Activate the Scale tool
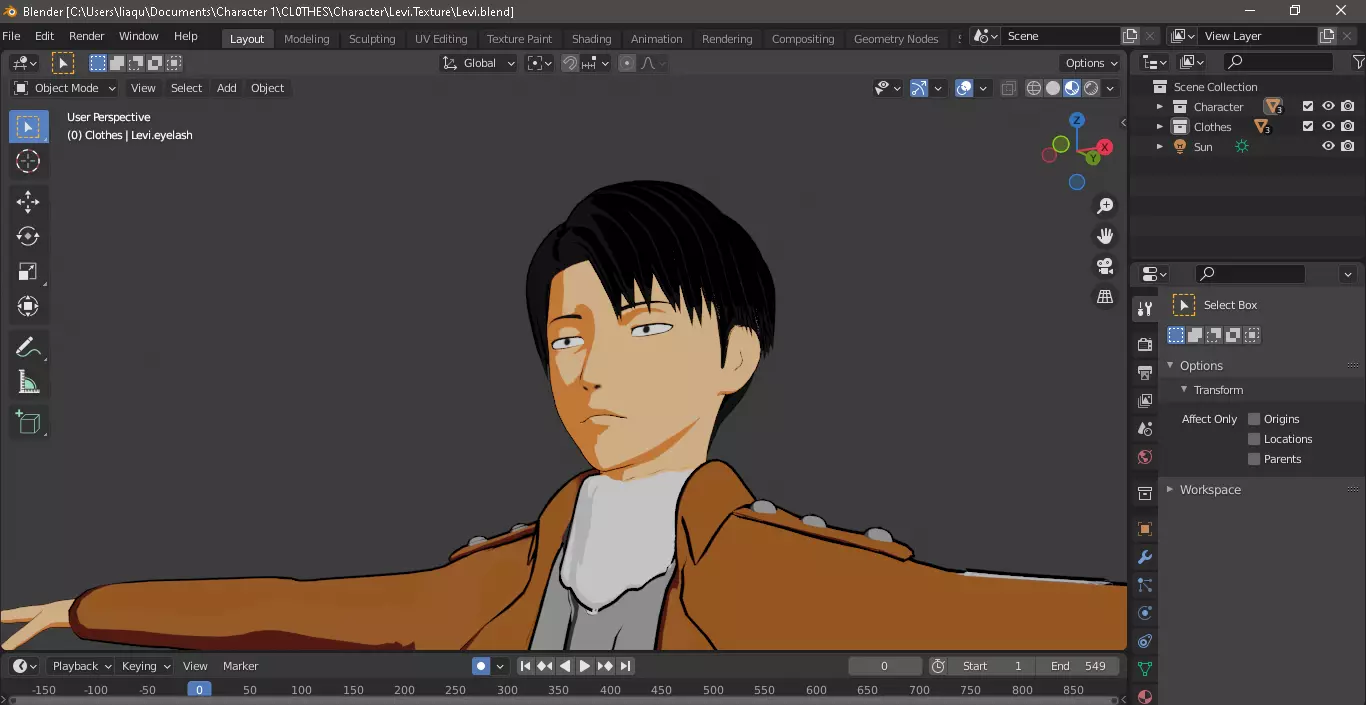This screenshot has height=705, width=1366. pyautogui.click(x=28, y=272)
